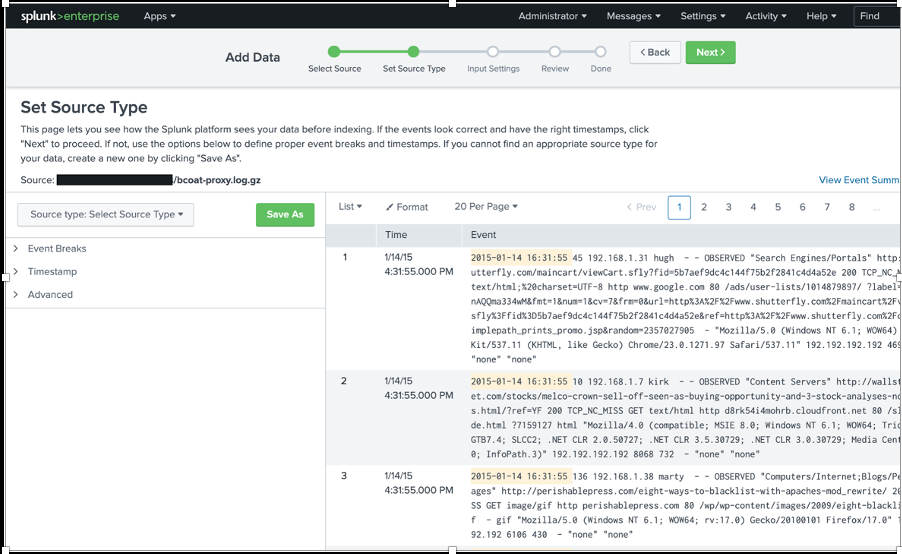This screenshot has width=902, height=554.
Task: Click the Set Source Type step circle
Action: 413,52
